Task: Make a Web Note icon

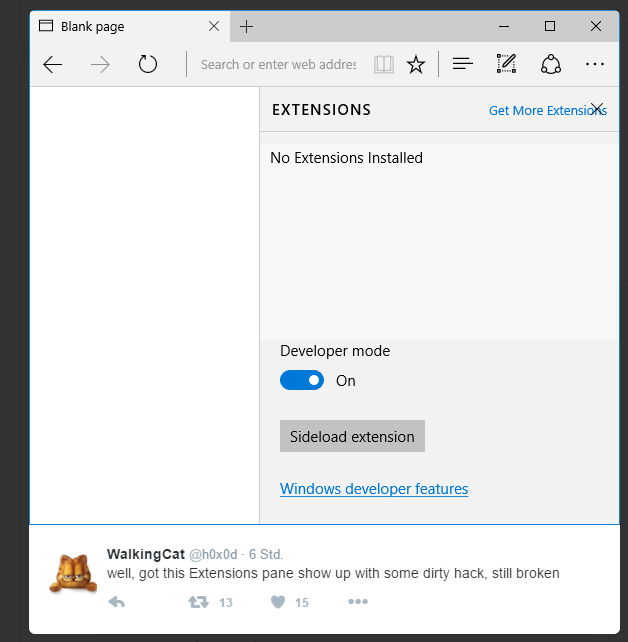Action: point(507,65)
